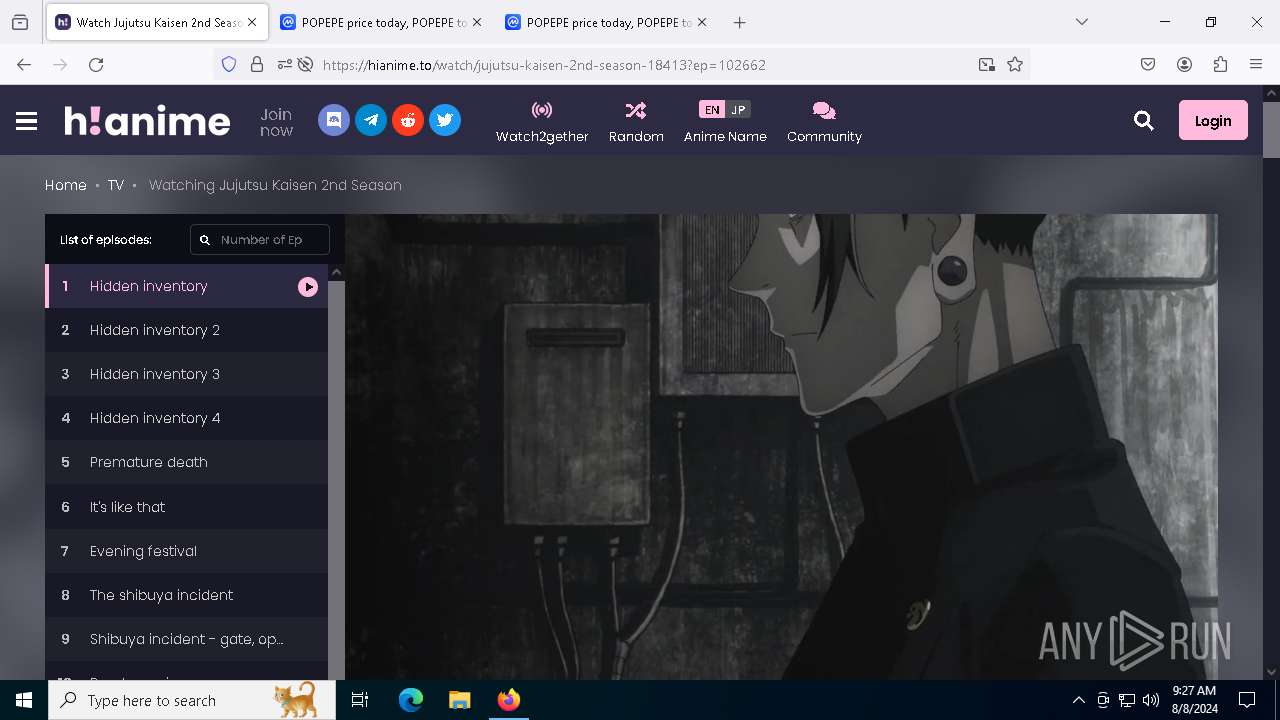Open the Reddit join icon
Viewport: 1280px width, 720px height.
tap(408, 120)
